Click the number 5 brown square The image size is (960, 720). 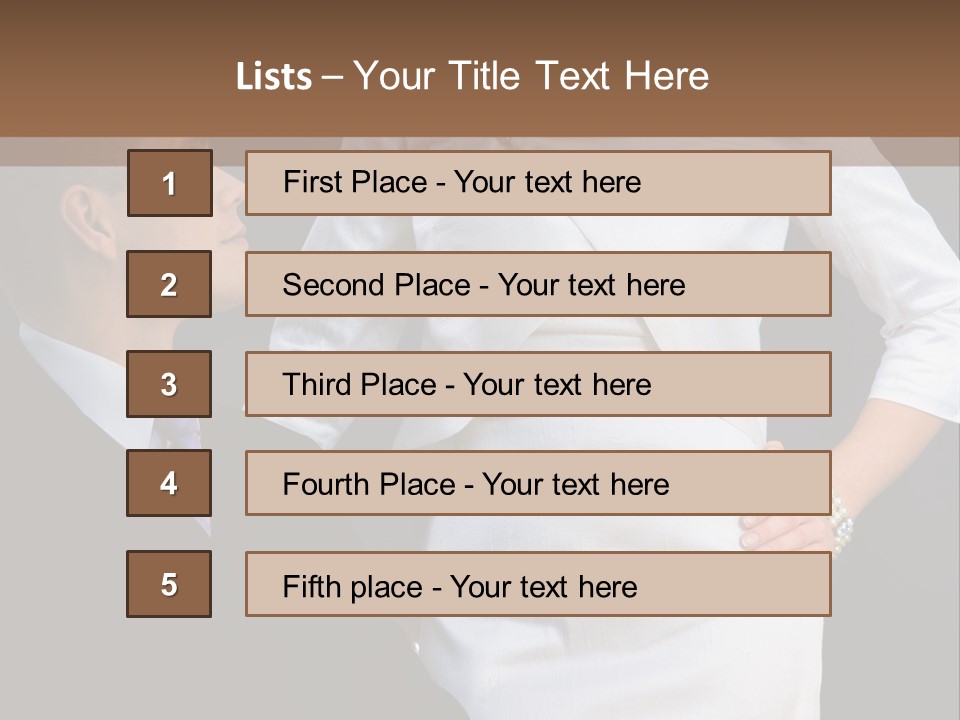[x=169, y=584]
